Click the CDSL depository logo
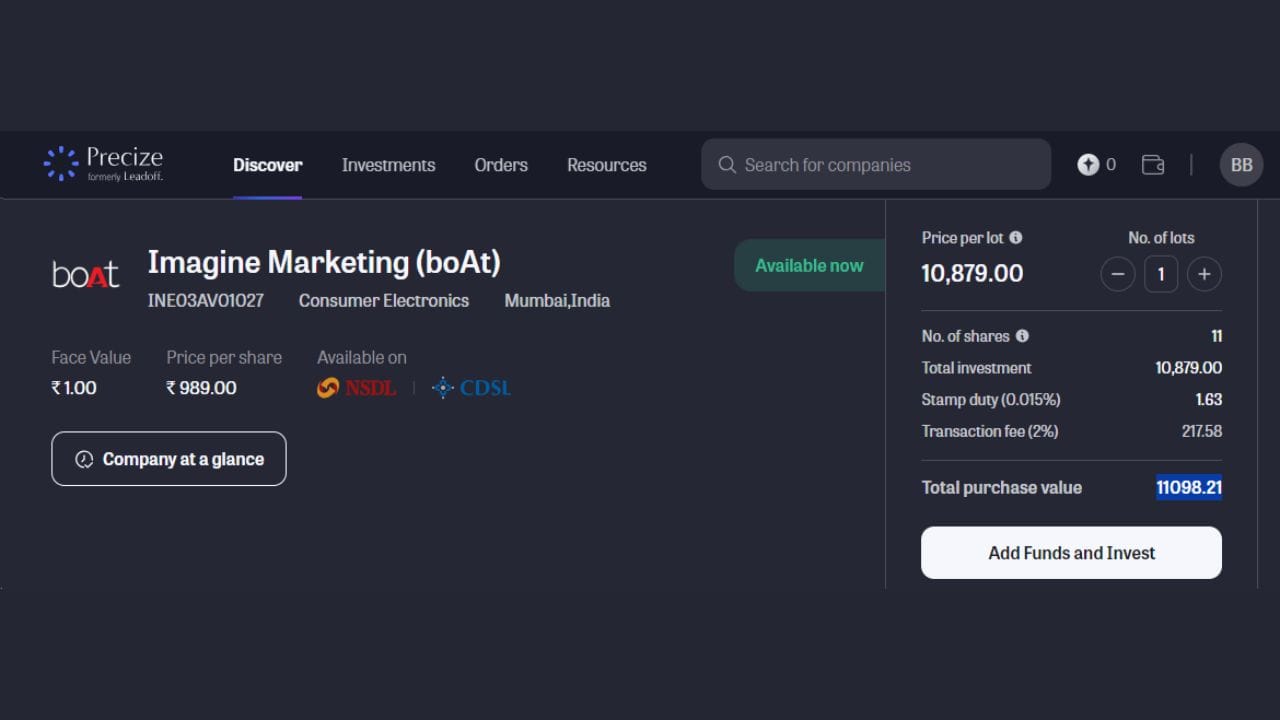The width and height of the screenshot is (1280, 720). [471, 388]
